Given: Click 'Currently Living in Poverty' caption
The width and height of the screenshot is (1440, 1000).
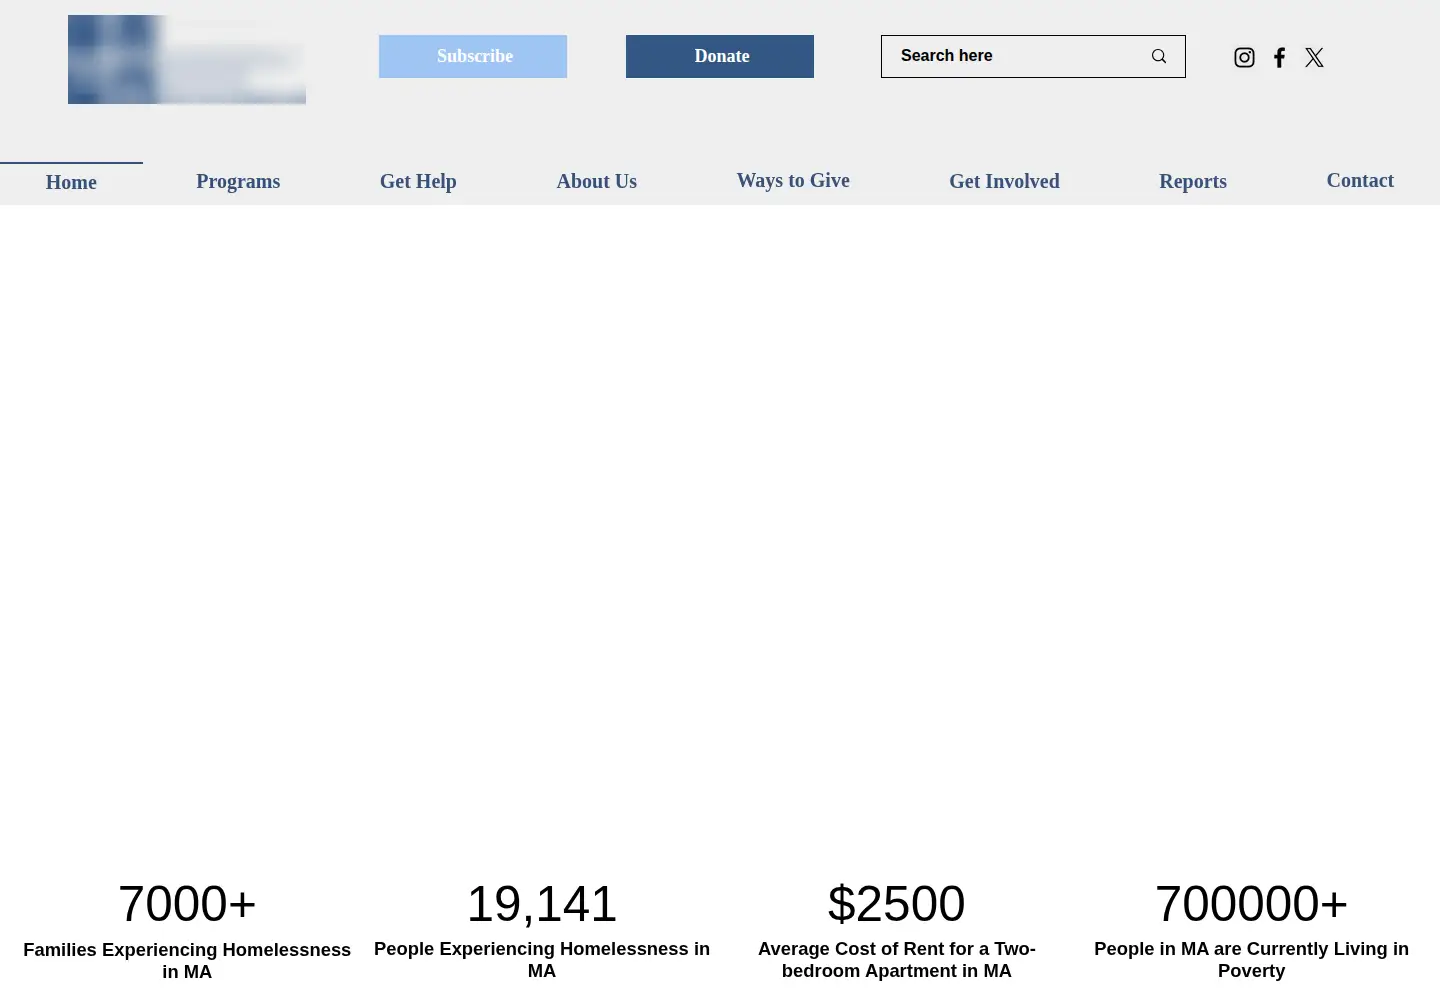Looking at the screenshot, I should coord(1252,959).
